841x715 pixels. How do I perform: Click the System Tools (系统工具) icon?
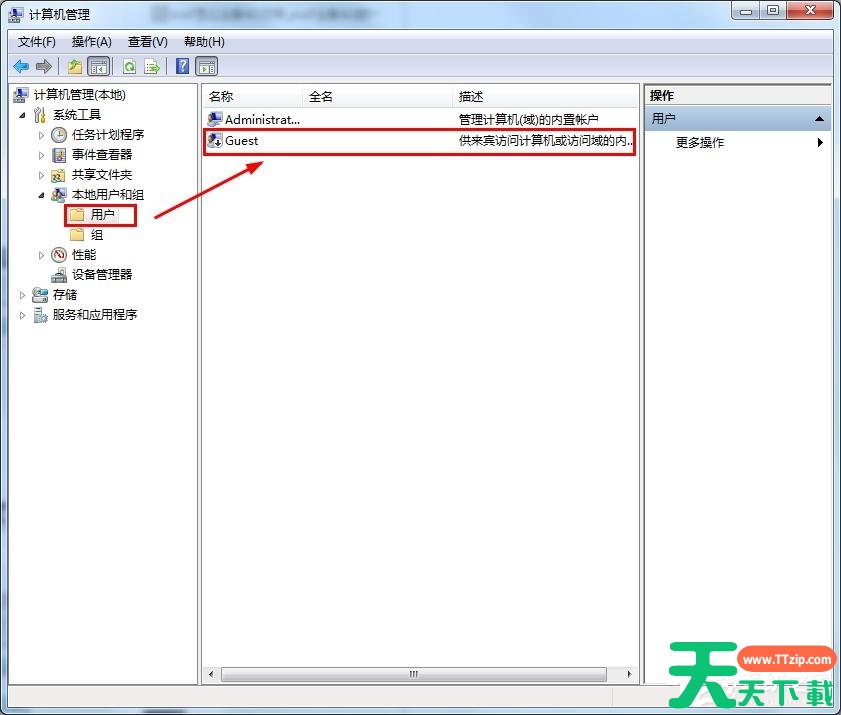coord(40,115)
